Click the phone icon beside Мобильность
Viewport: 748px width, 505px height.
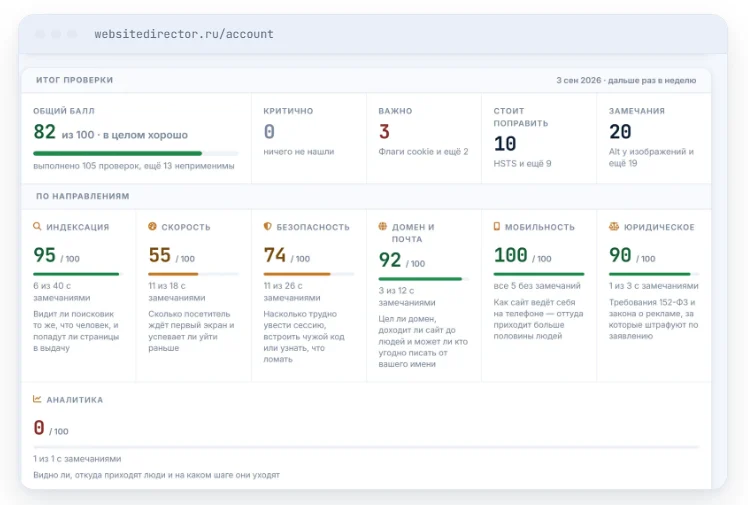click(497, 227)
